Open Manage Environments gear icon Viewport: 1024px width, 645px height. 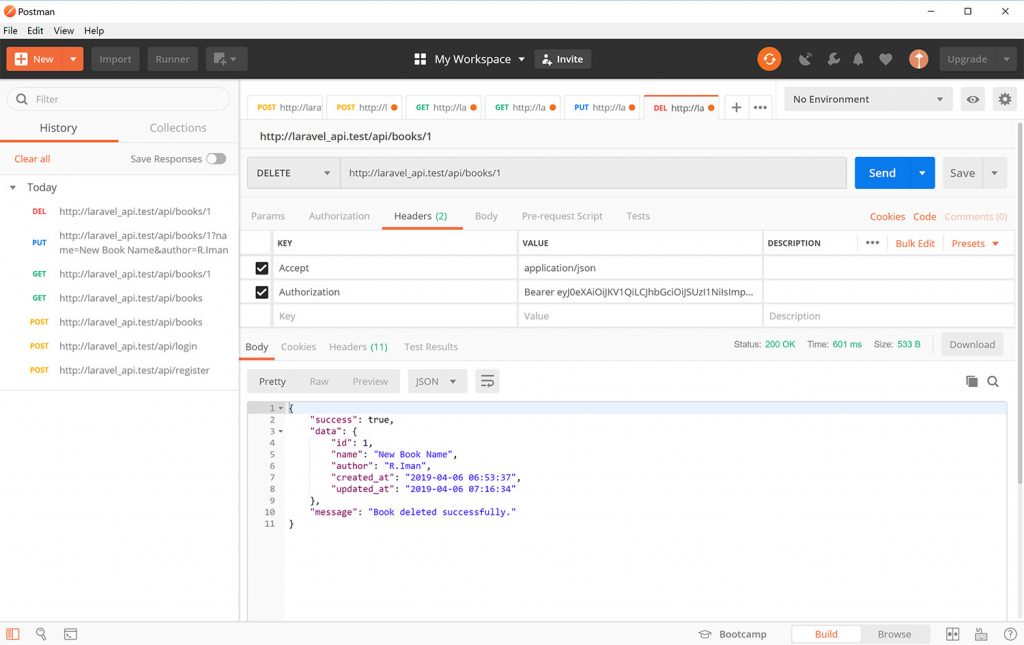(1004, 99)
